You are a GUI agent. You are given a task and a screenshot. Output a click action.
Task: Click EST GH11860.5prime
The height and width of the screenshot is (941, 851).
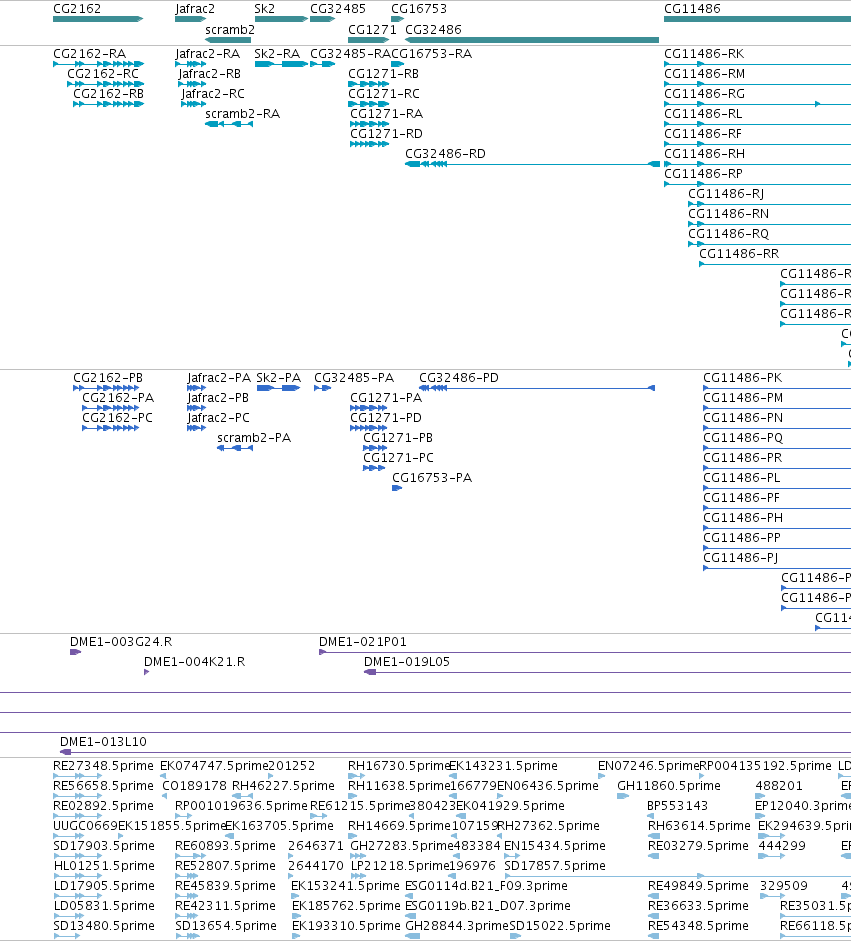coord(669,786)
